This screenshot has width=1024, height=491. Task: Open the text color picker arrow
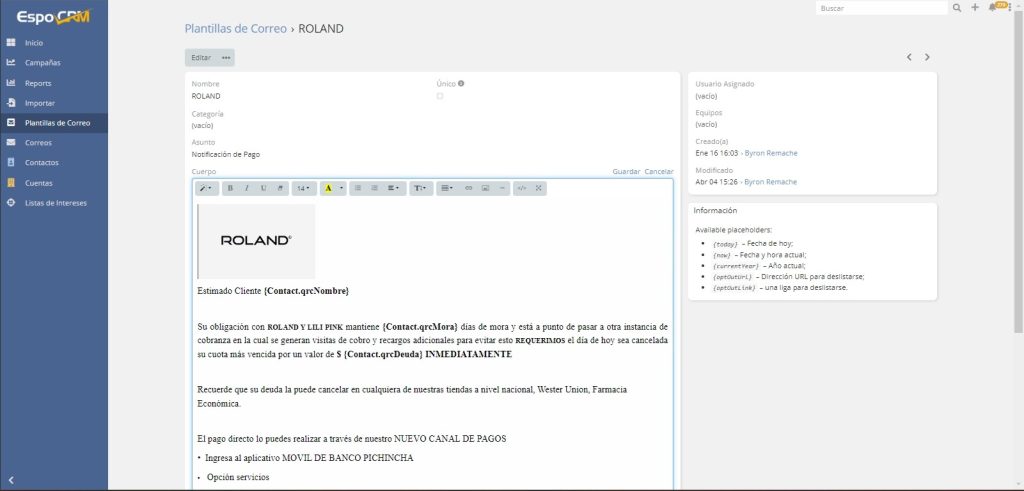(x=341, y=188)
